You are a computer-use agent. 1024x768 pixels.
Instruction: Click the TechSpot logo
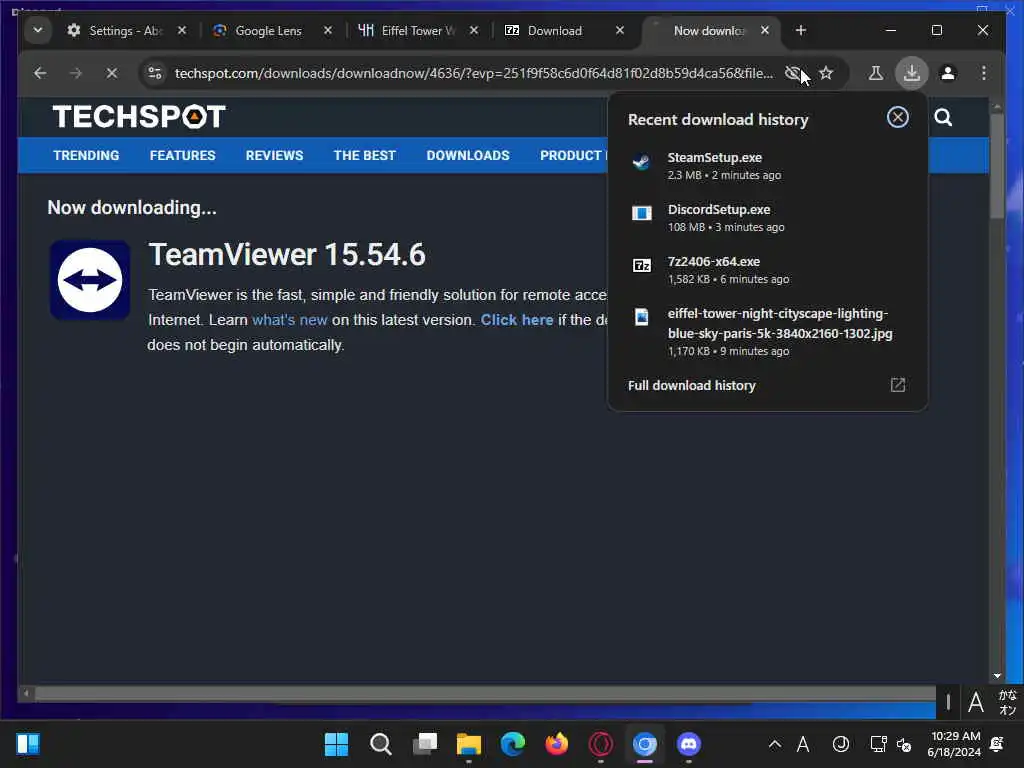coord(138,118)
